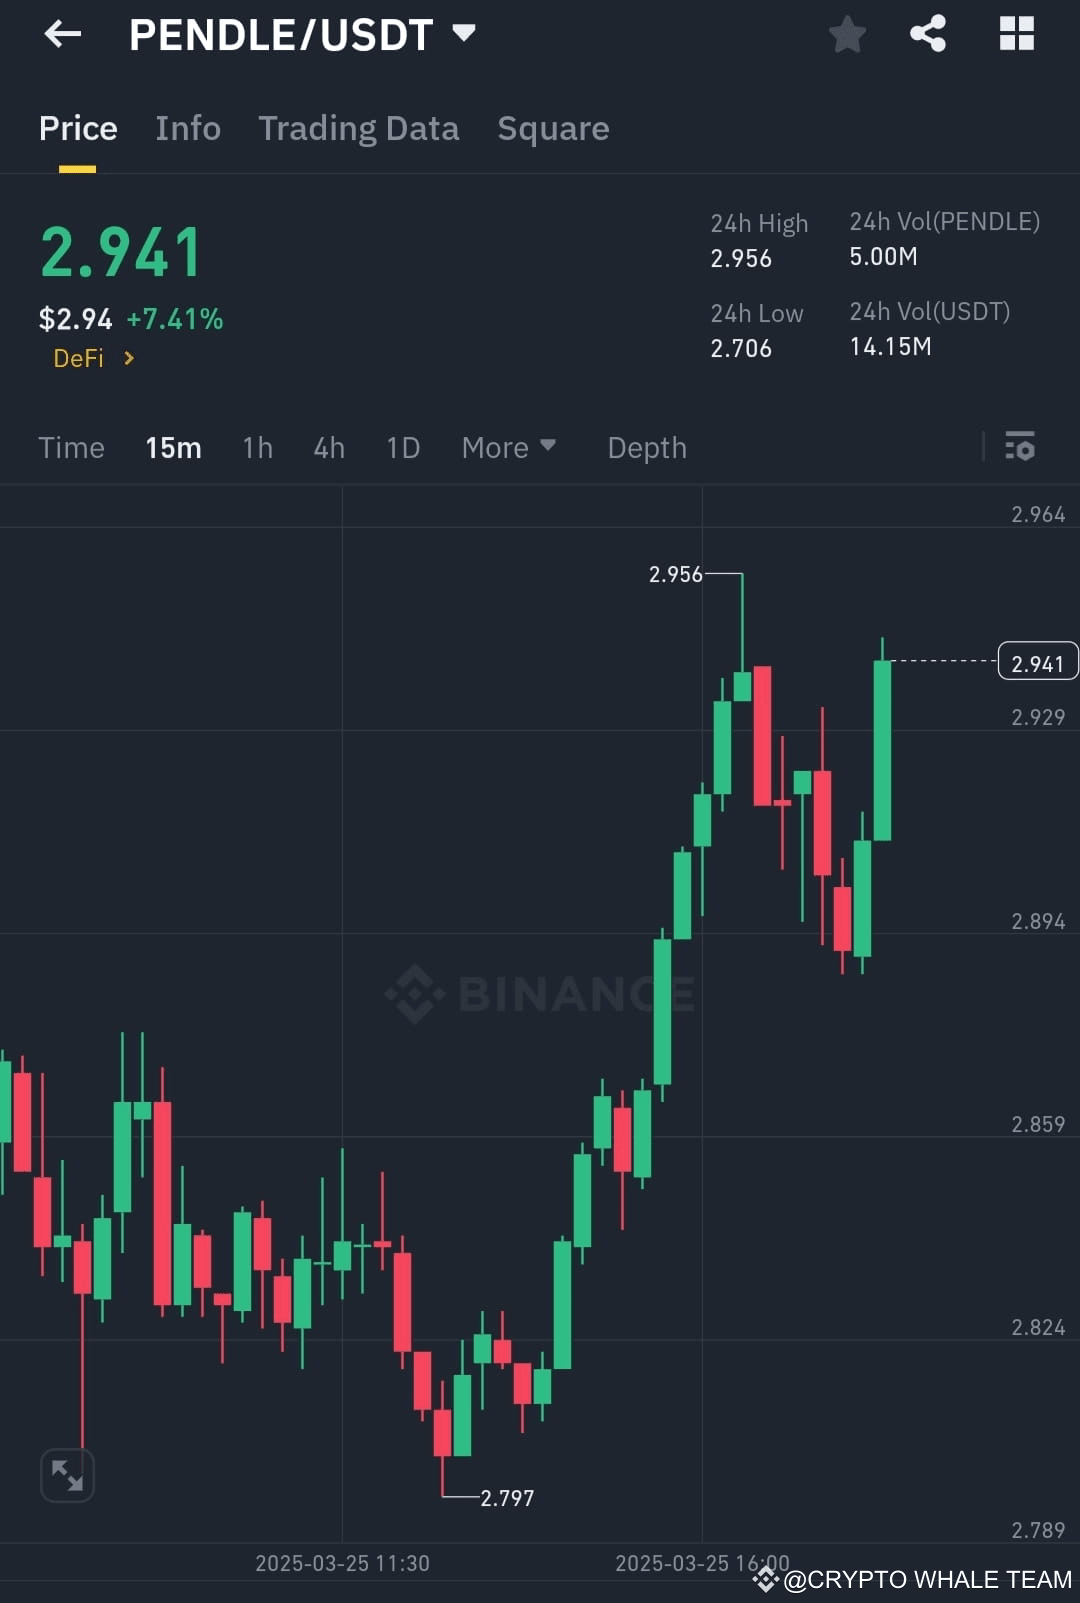Open the More timeframes dropdown
The width and height of the screenshot is (1080, 1603).
(x=508, y=447)
